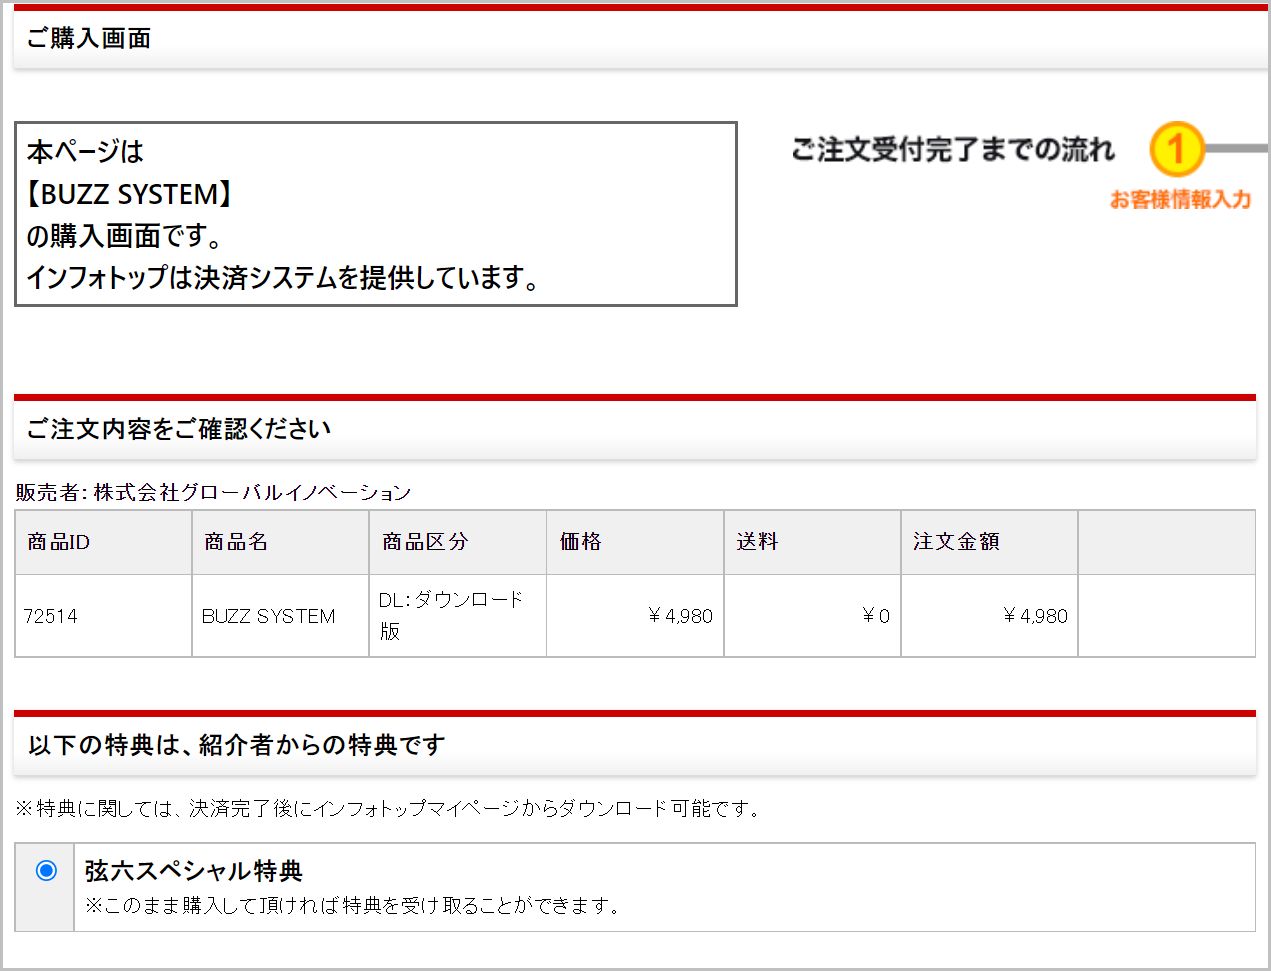Click the 商品区分 column header
The height and width of the screenshot is (971, 1271).
pyautogui.click(x=458, y=542)
